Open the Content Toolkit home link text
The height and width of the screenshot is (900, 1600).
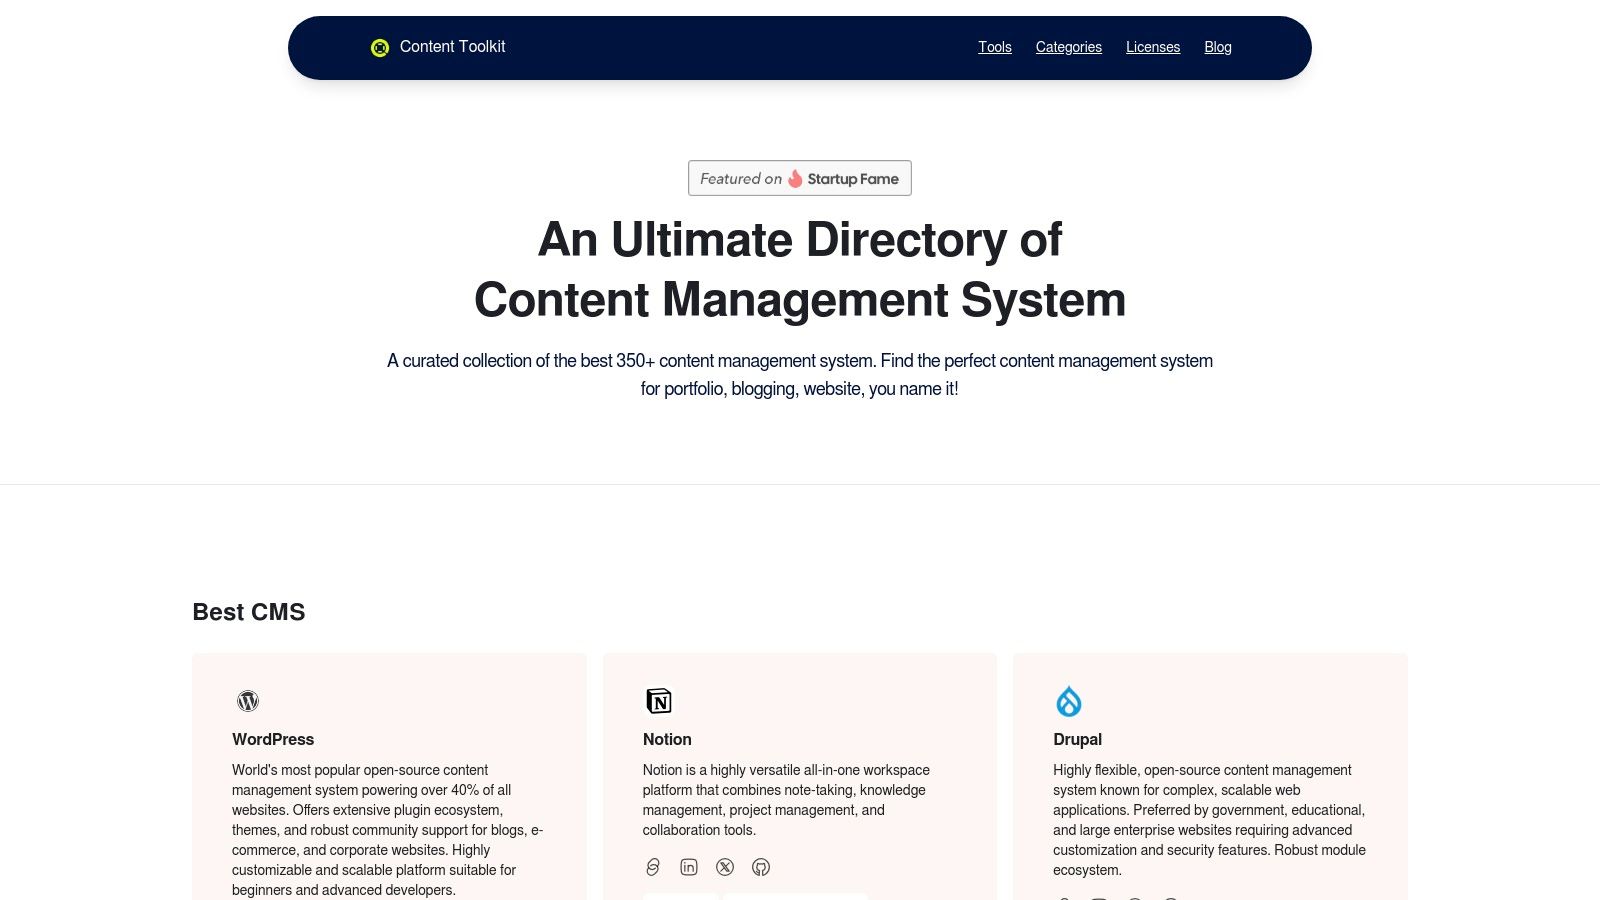452,47
